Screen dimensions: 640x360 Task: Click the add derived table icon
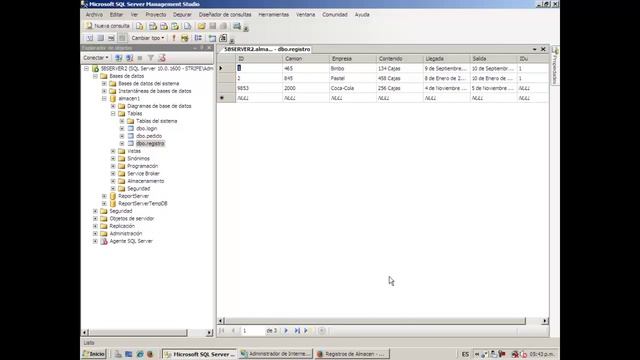[x=223, y=38]
